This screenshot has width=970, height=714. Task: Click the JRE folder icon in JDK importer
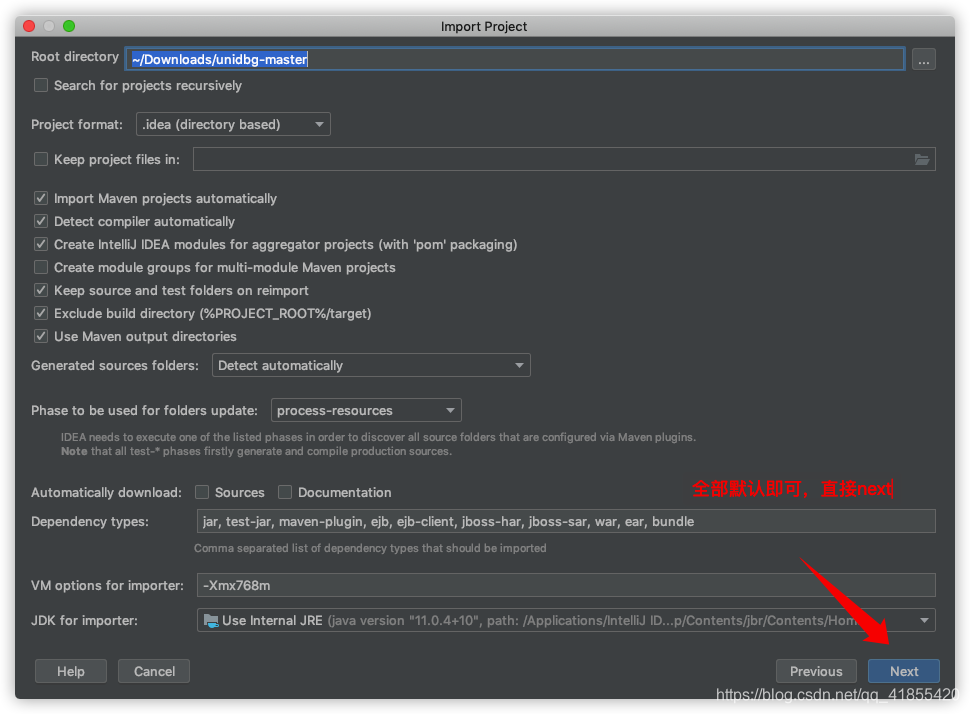tap(211, 621)
